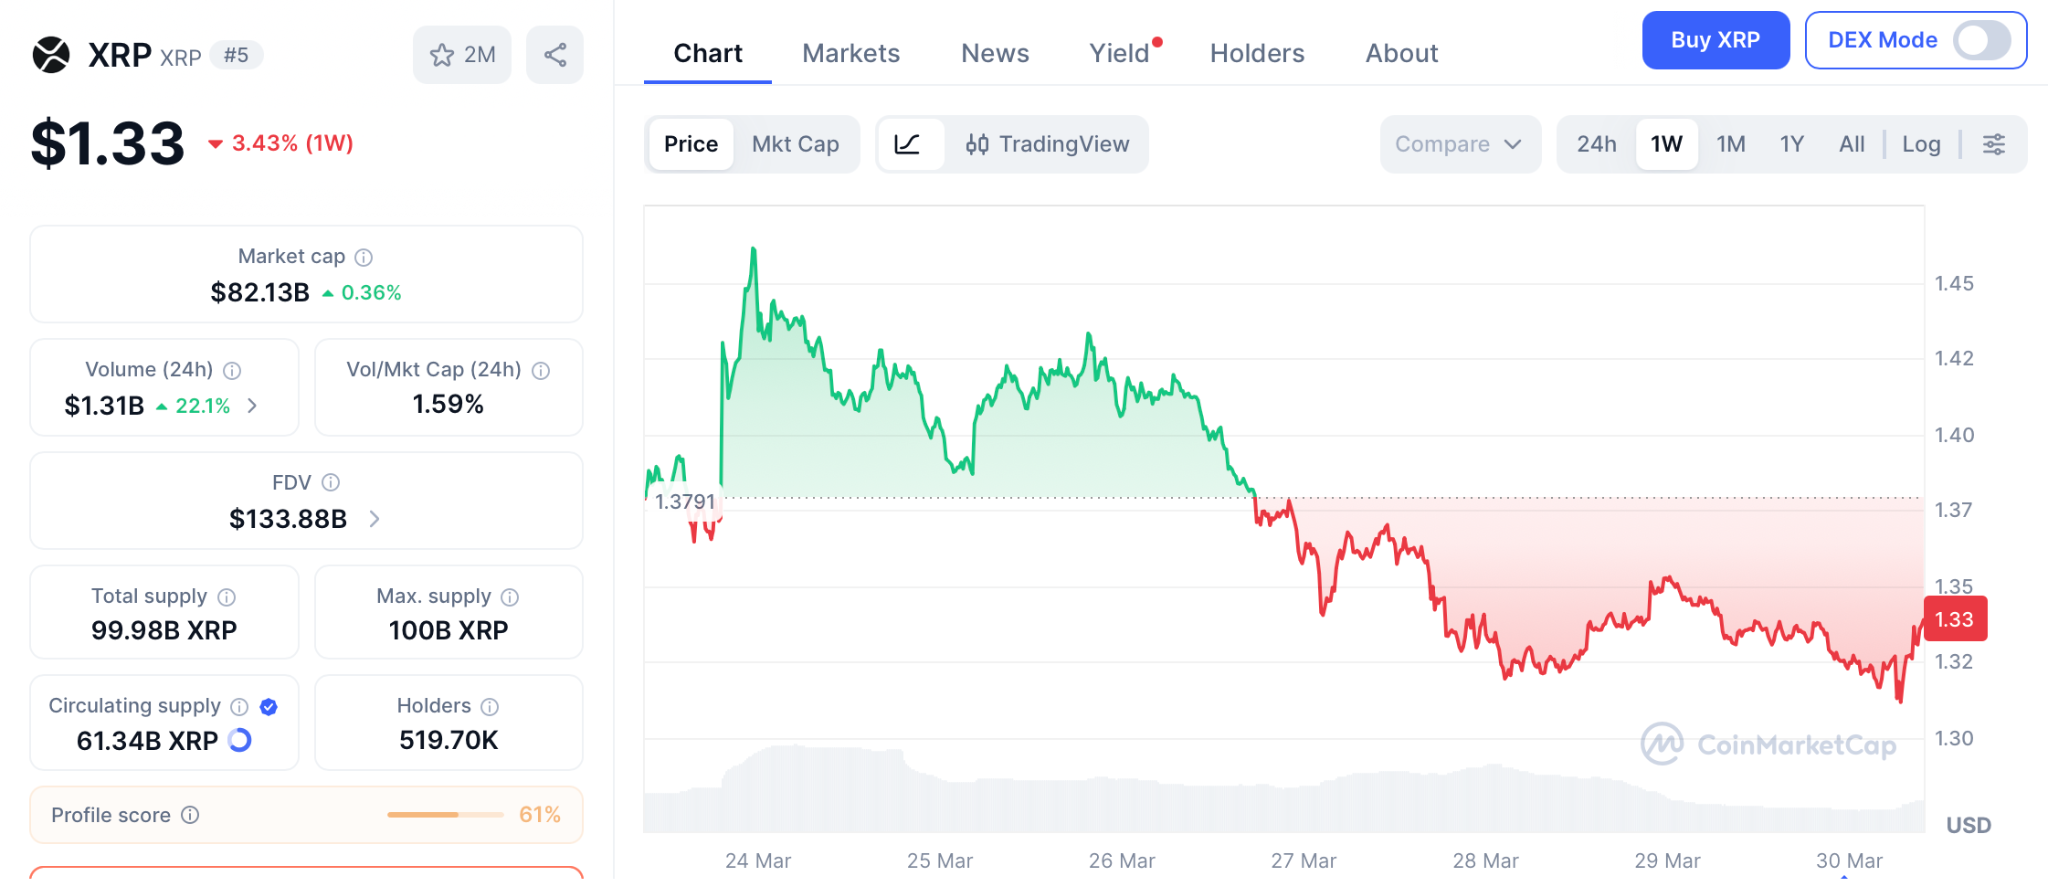This screenshot has width=2048, height=879.
Task: Click the star watchlist button
Action: 461,55
